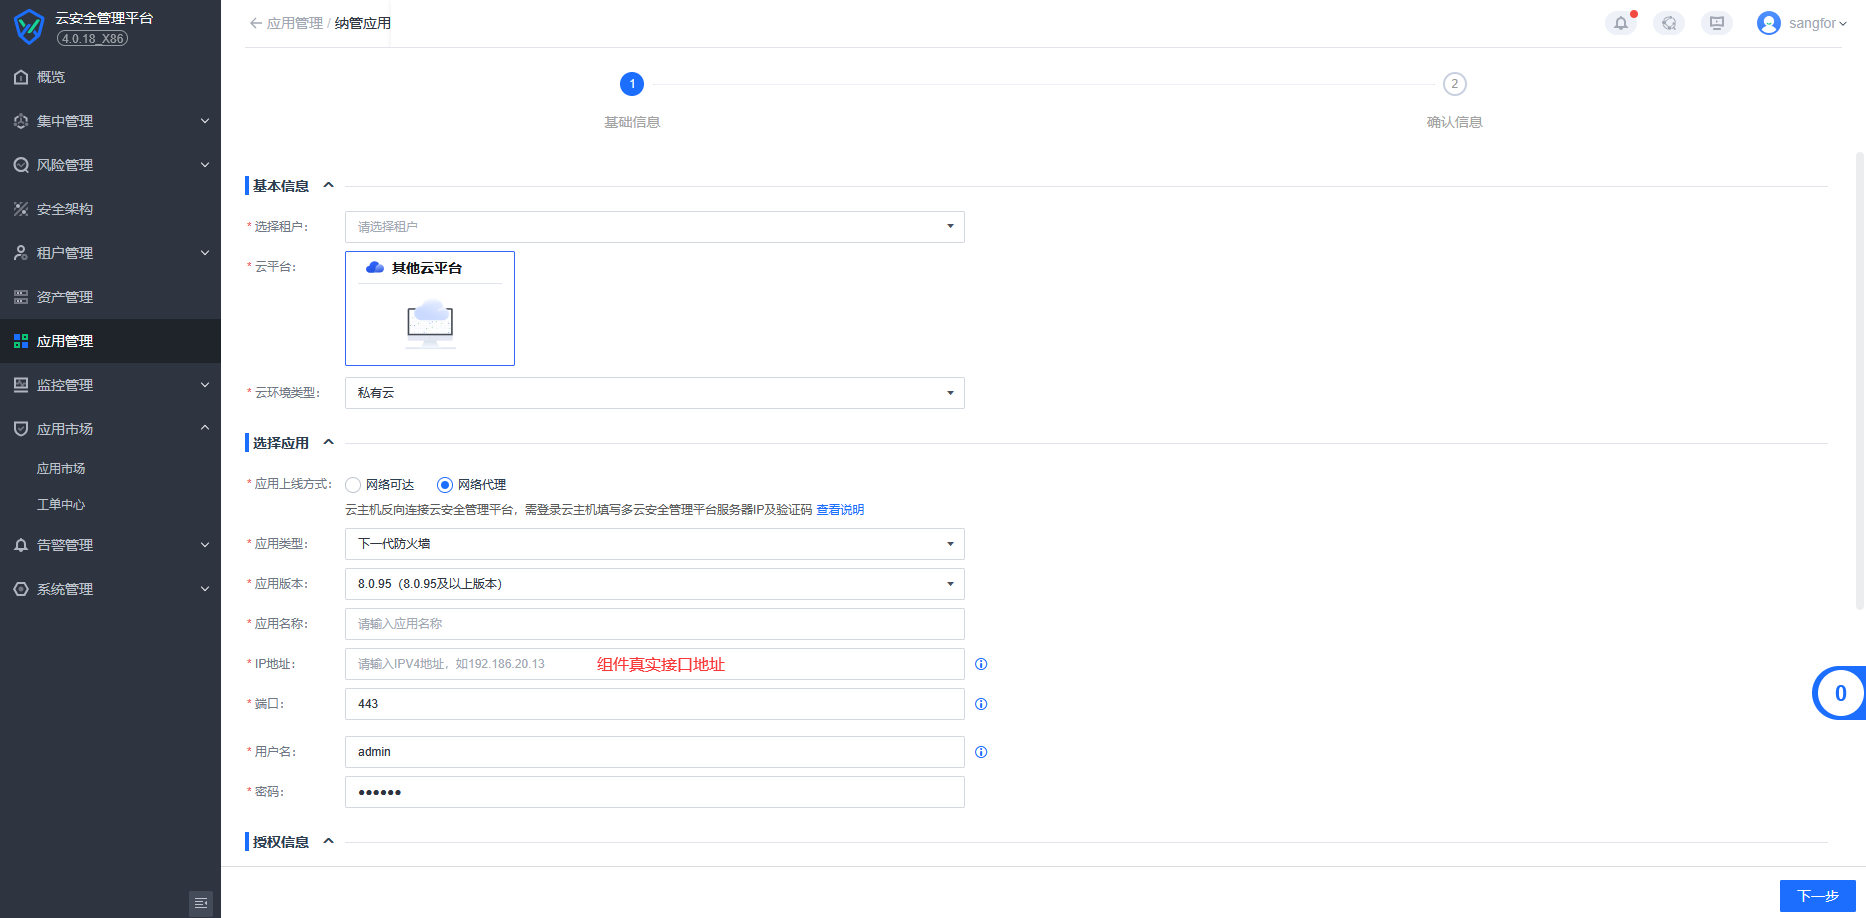Click the info icon beside IP地址 field
This screenshot has width=1866, height=918.
(x=981, y=664)
